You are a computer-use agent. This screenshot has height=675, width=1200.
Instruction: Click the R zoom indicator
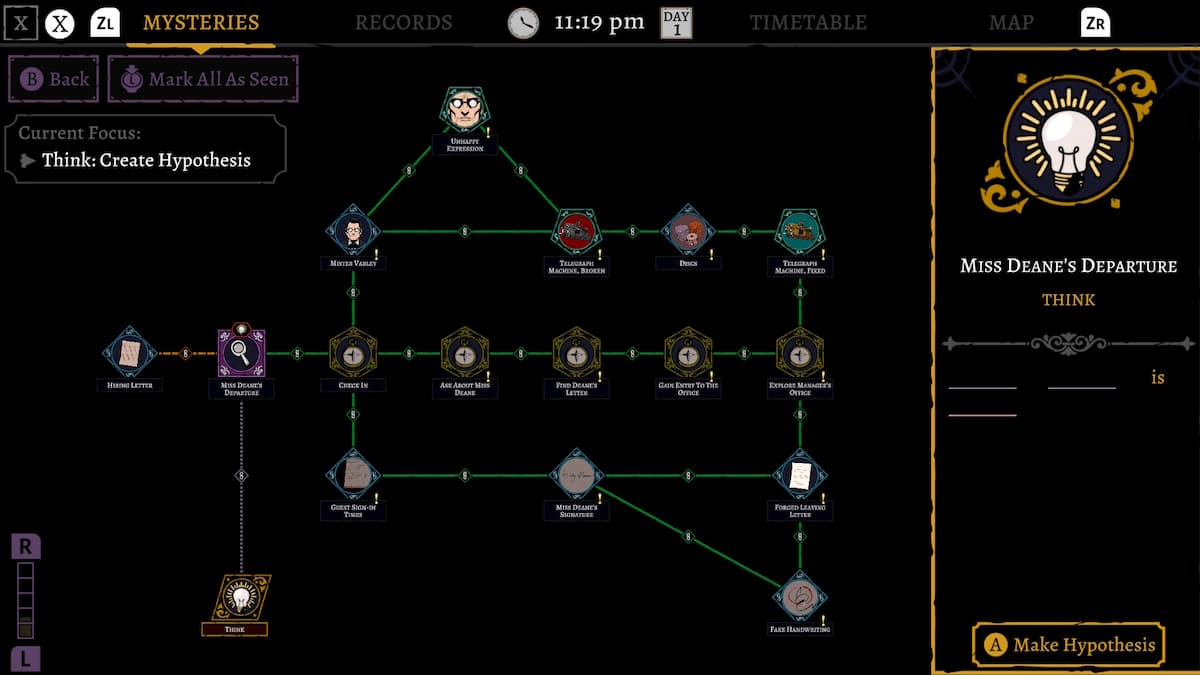click(25, 547)
